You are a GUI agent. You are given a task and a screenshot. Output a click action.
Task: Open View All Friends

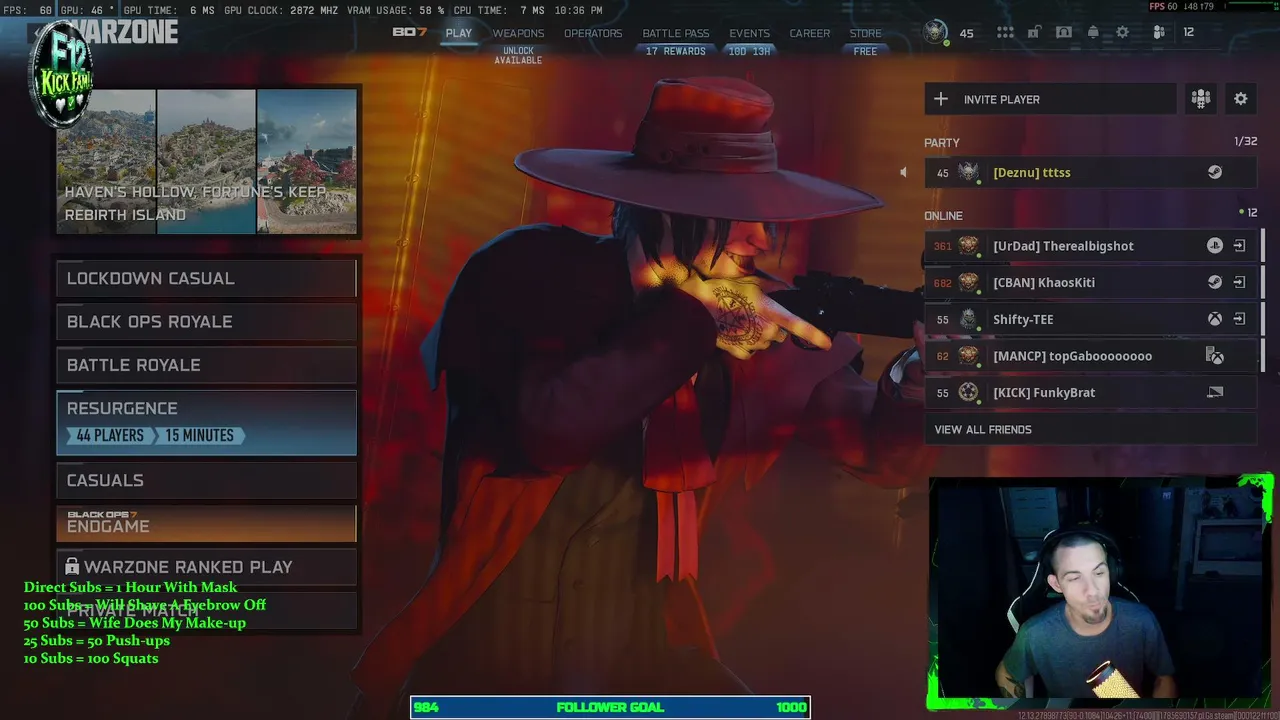[1090, 430]
